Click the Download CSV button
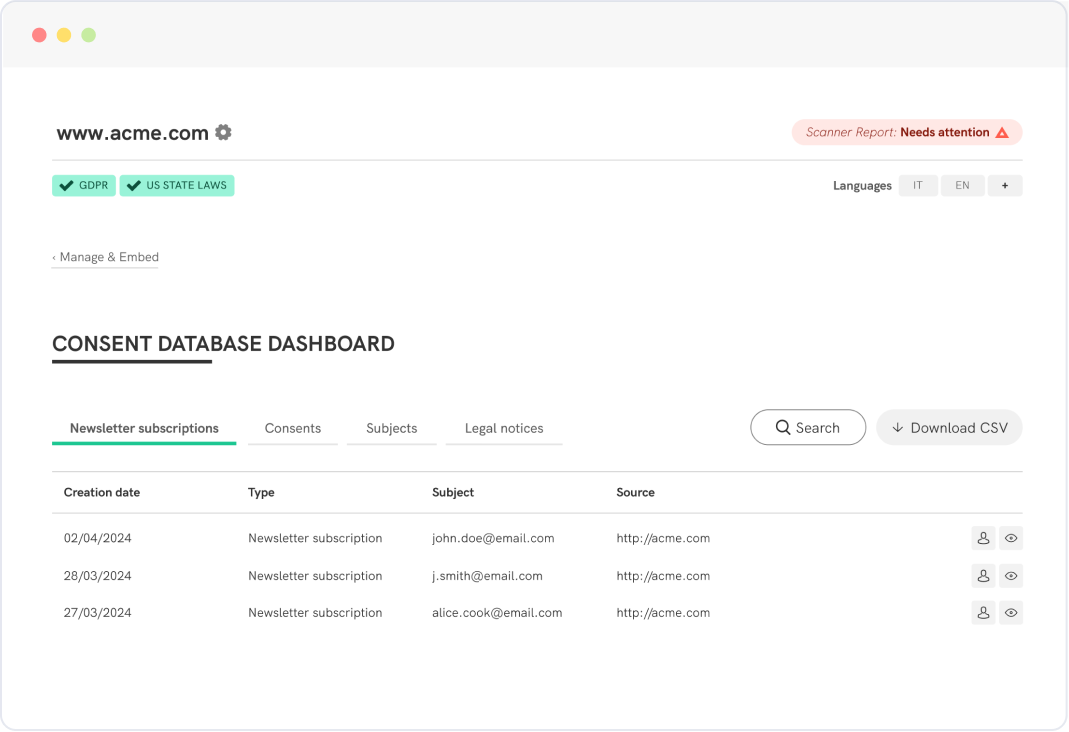1069x732 pixels. click(949, 428)
